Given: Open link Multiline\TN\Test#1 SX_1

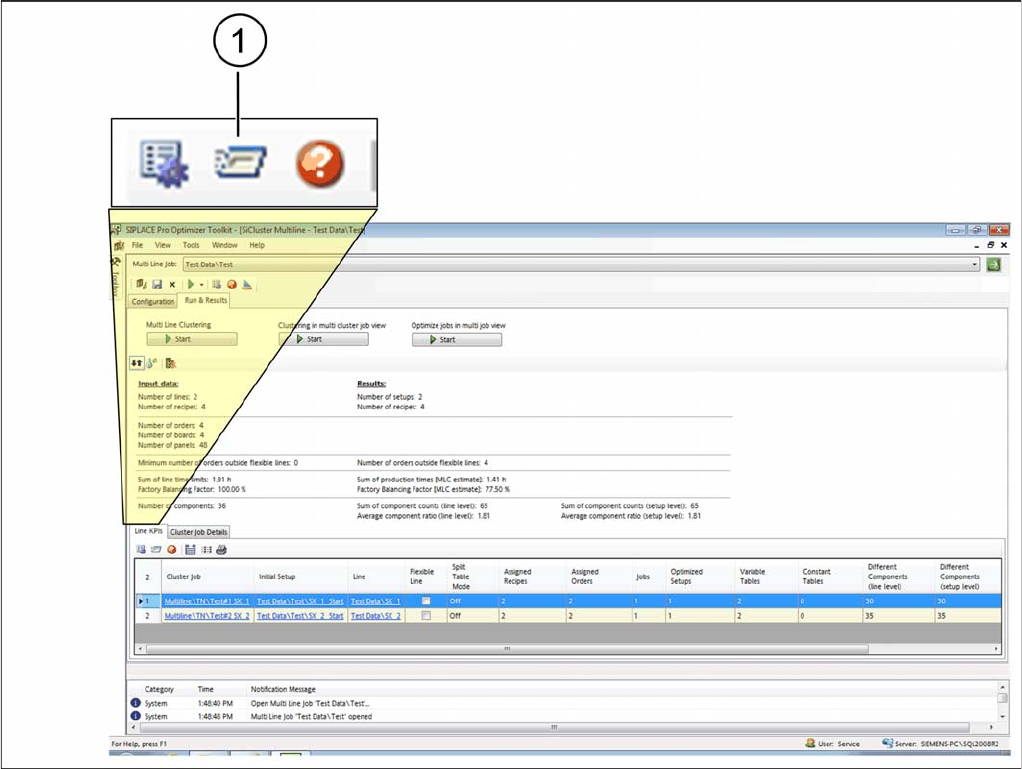Looking at the screenshot, I should click(207, 601).
